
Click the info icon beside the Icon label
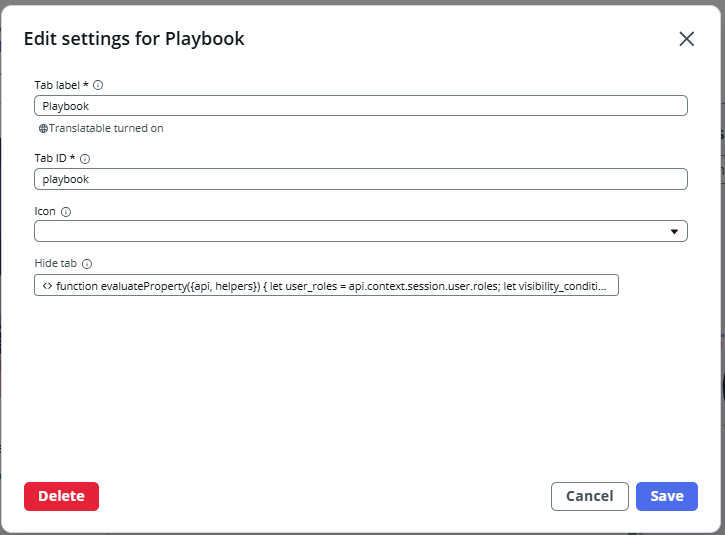coord(66,212)
